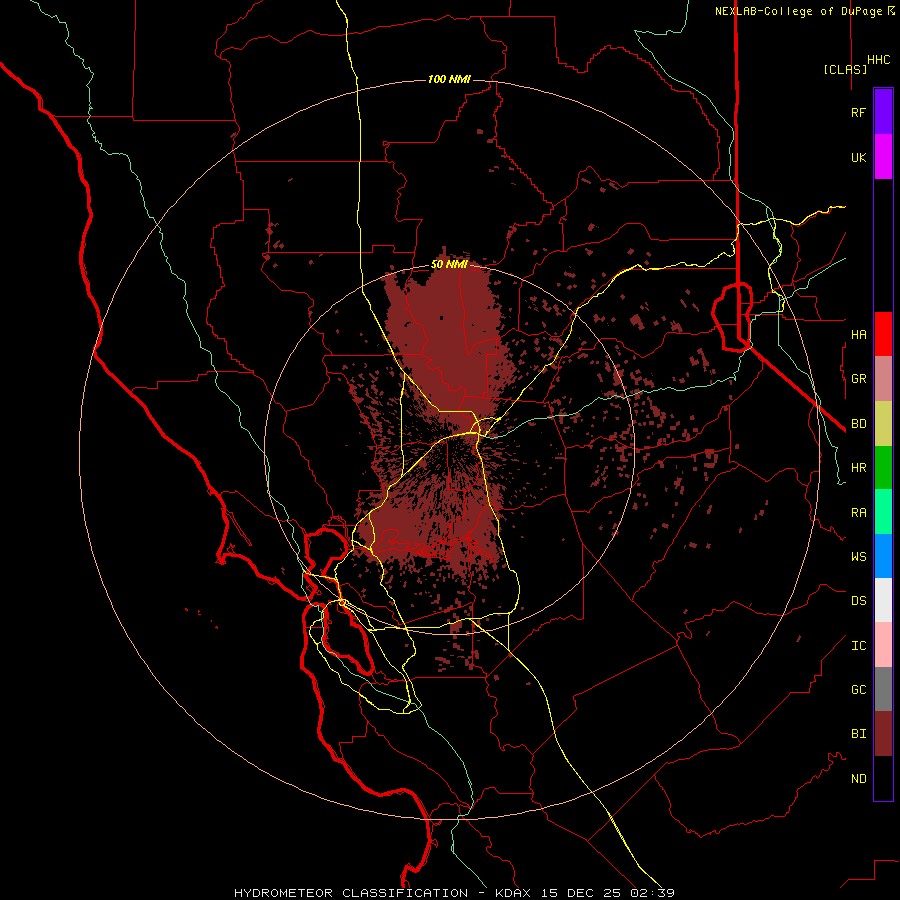Click the GC gray color swatch
The width and height of the screenshot is (900, 900).
[883, 689]
